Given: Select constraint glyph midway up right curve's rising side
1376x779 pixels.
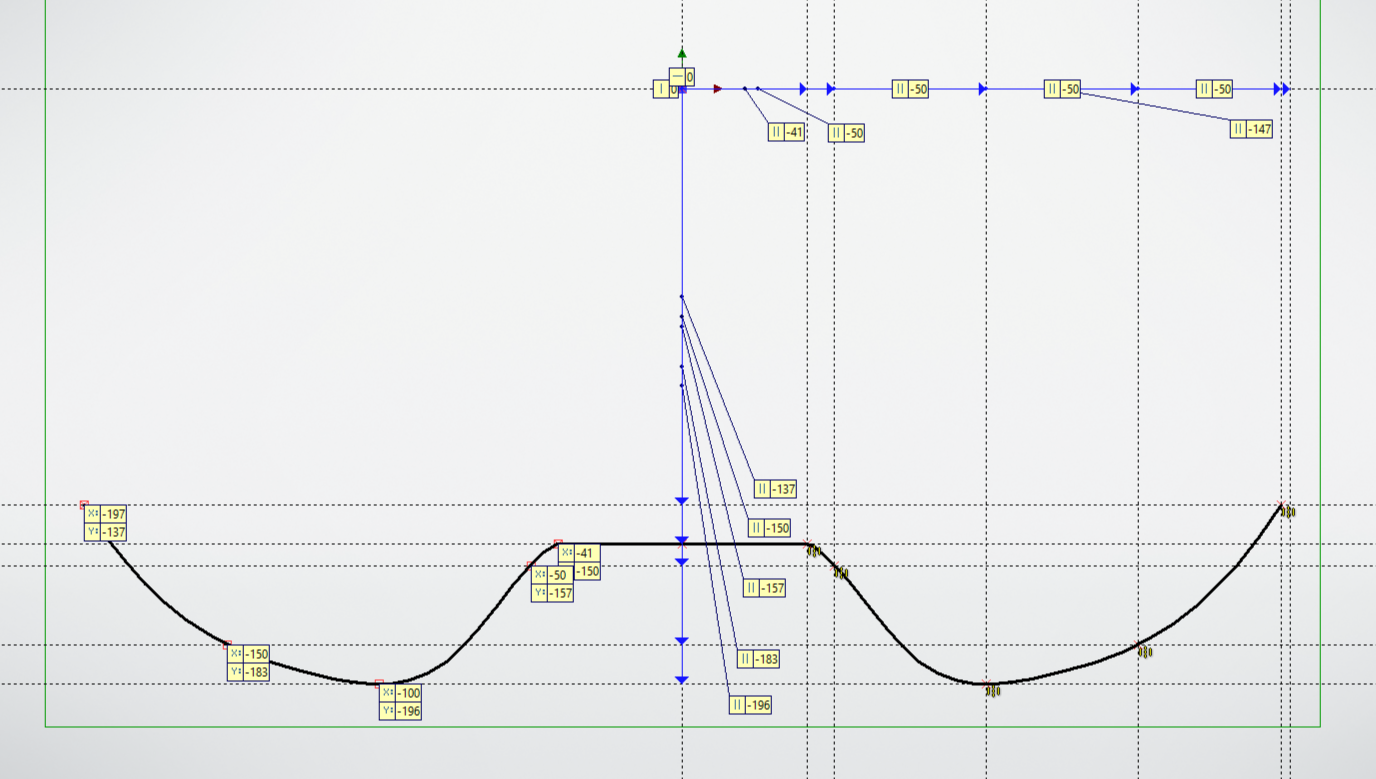Looking at the screenshot, I should coord(1146,652).
